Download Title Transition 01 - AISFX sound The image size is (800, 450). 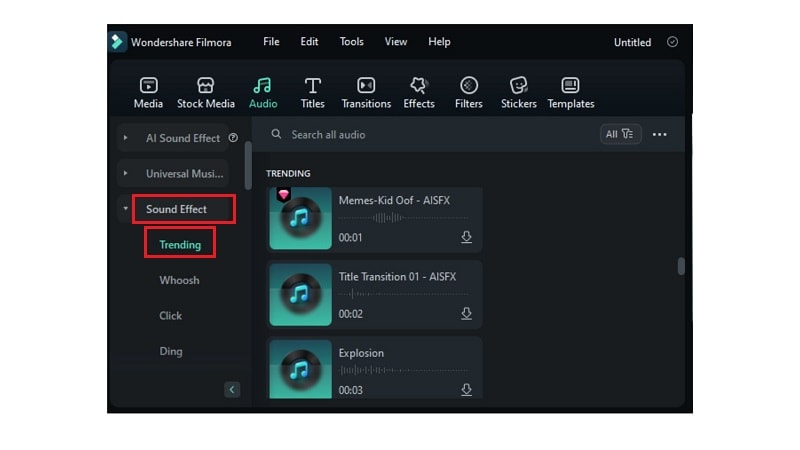click(x=466, y=314)
